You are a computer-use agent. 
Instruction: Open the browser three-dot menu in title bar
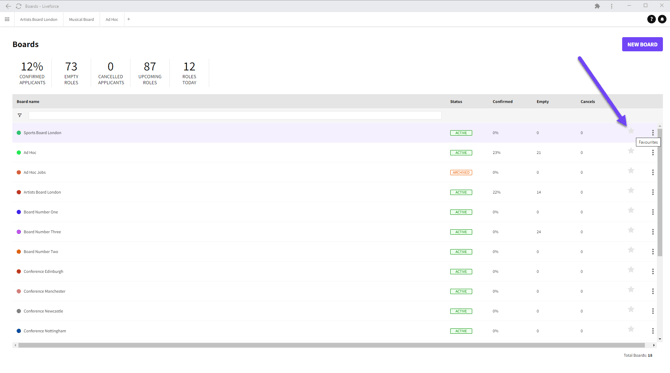pyautogui.click(x=611, y=6)
